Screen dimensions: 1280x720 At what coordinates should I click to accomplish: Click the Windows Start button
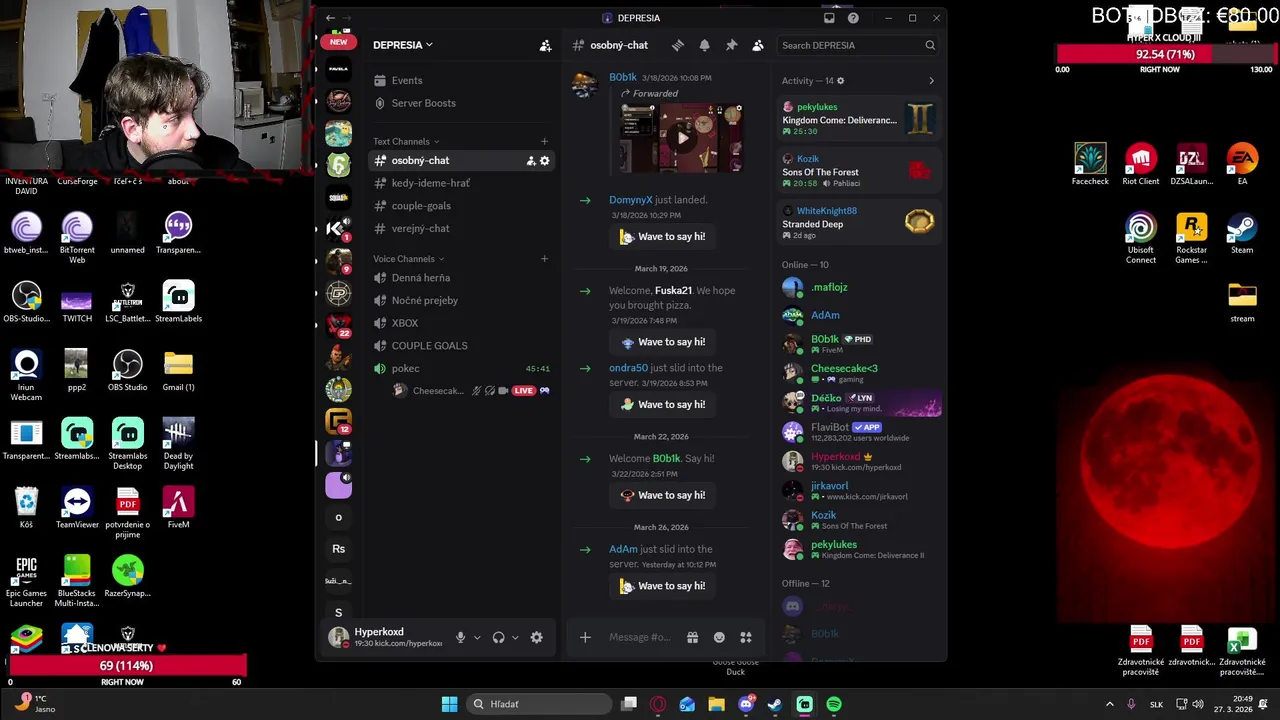449,704
